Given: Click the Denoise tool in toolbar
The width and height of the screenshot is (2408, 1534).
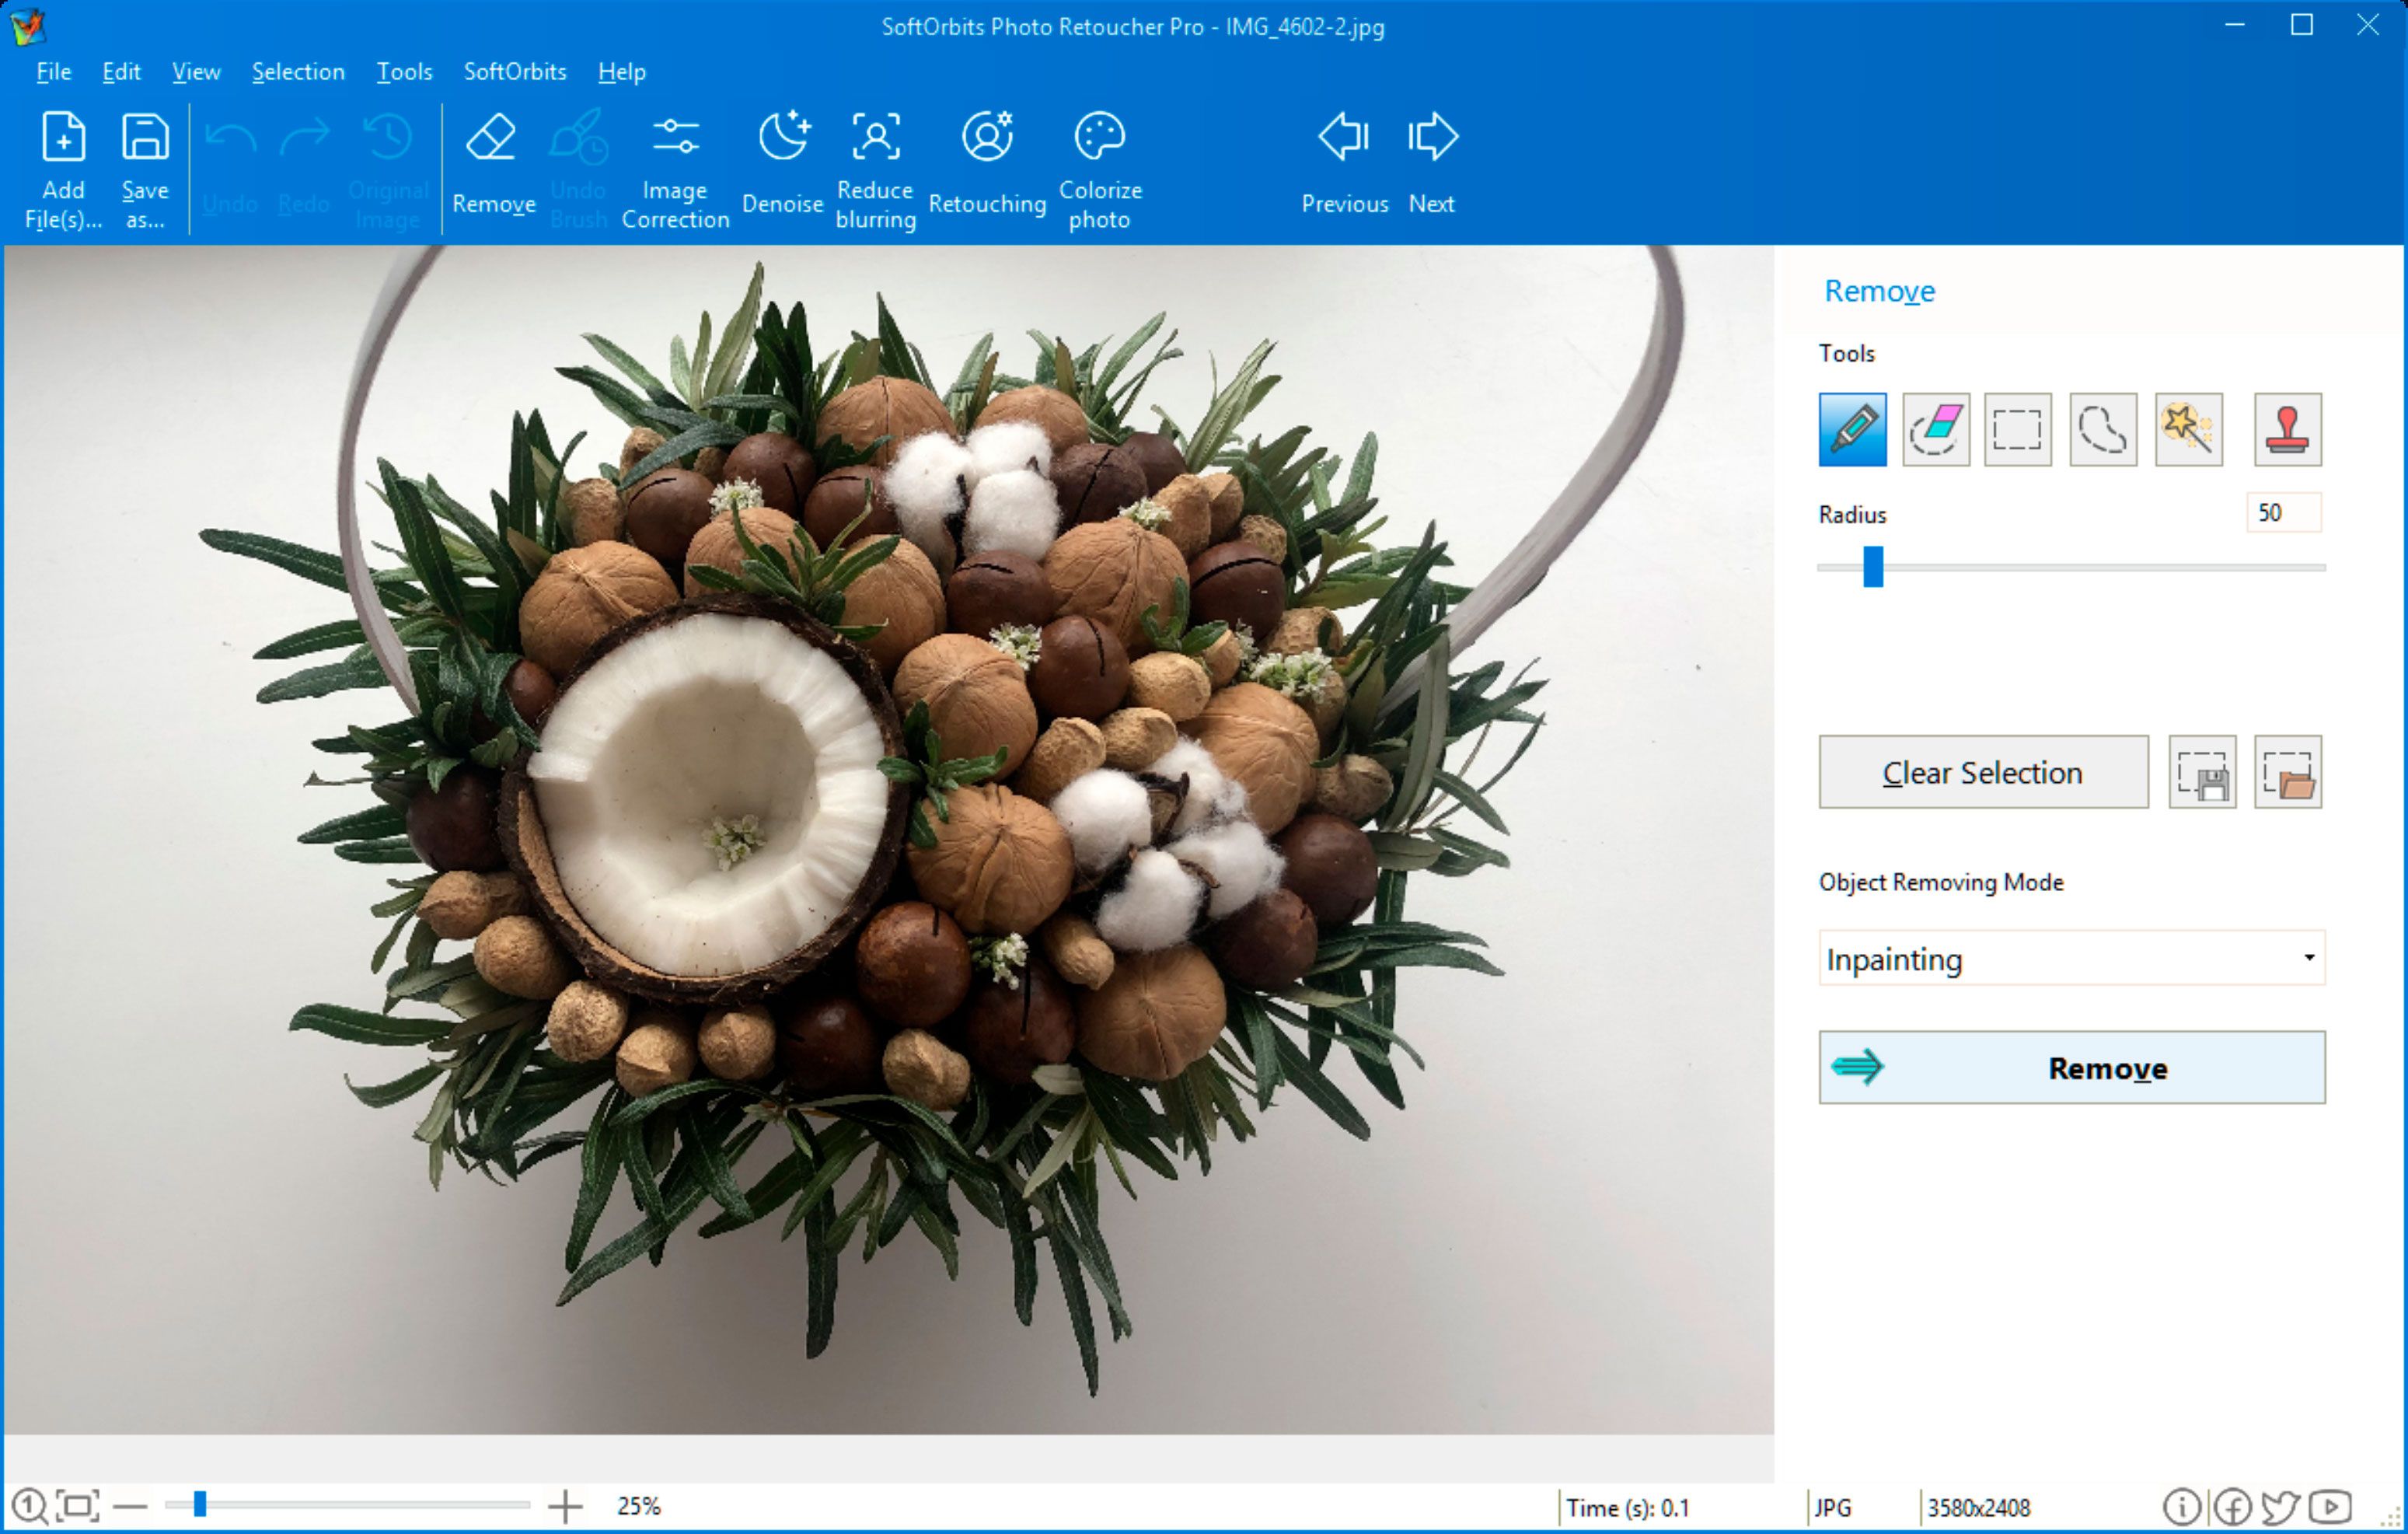Looking at the screenshot, I should pos(781,166).
